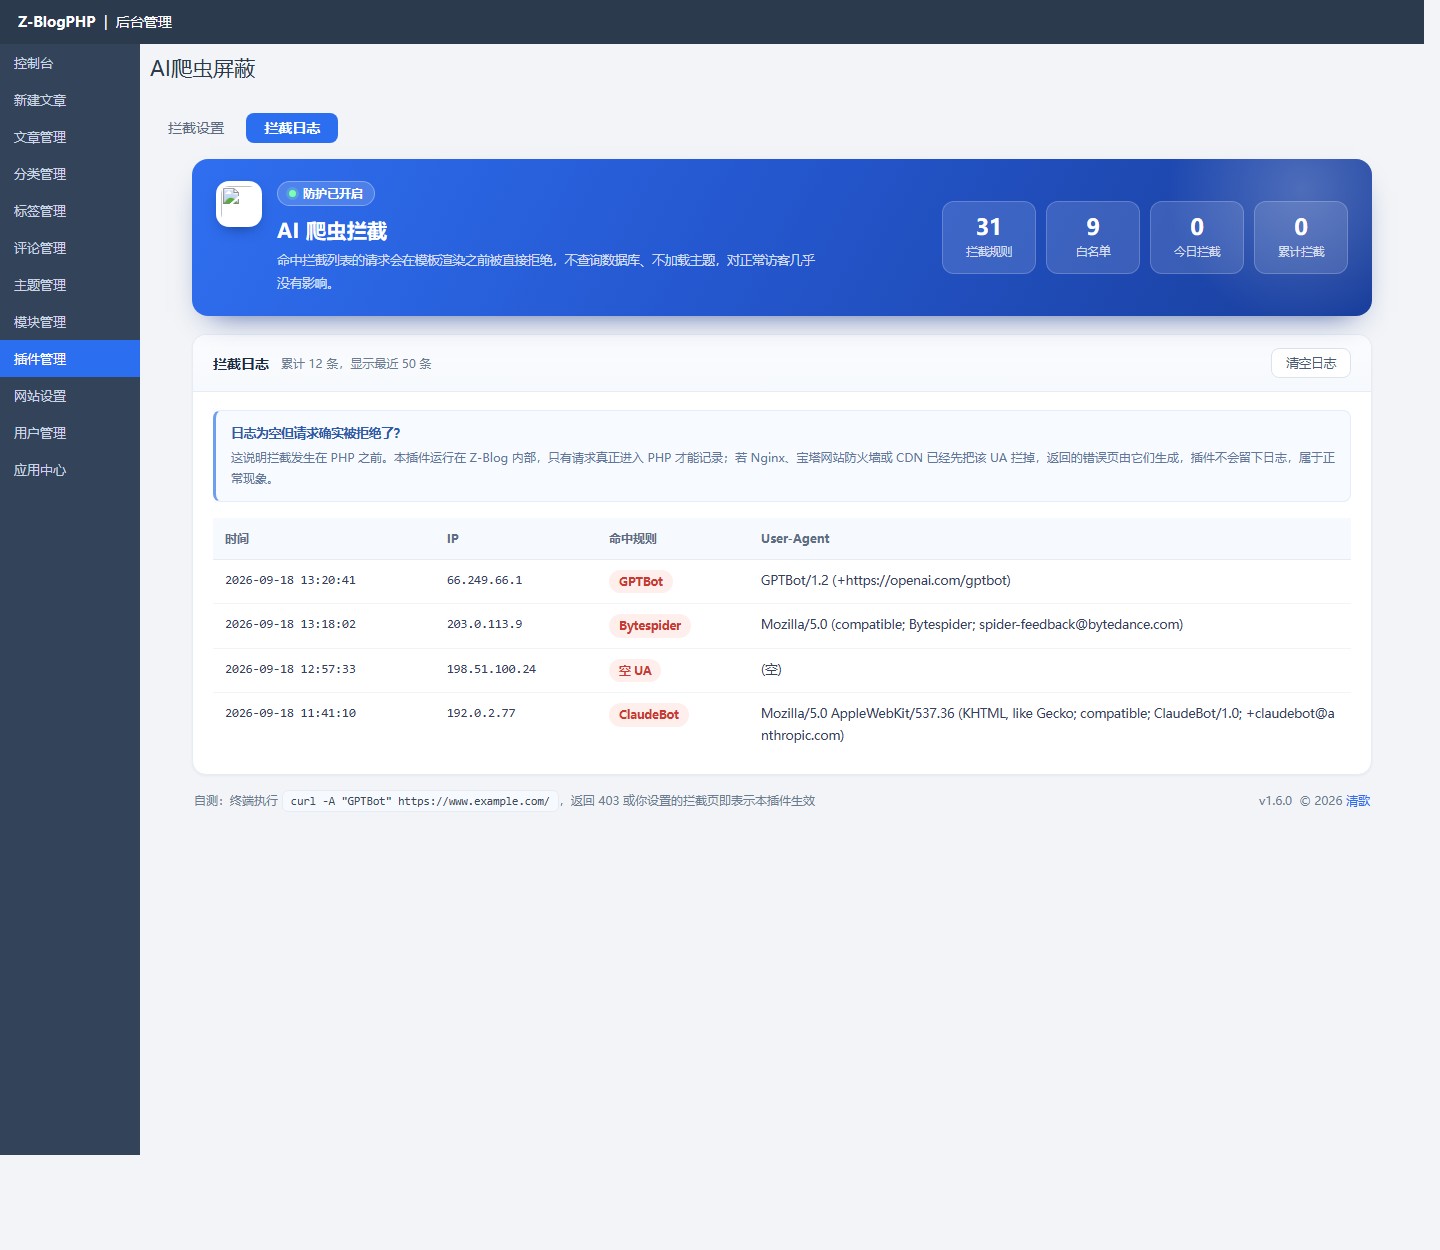This screenshot has width=1440, height=1250.
Task: Click the curl command code snippet
Action: coord(420,801)
